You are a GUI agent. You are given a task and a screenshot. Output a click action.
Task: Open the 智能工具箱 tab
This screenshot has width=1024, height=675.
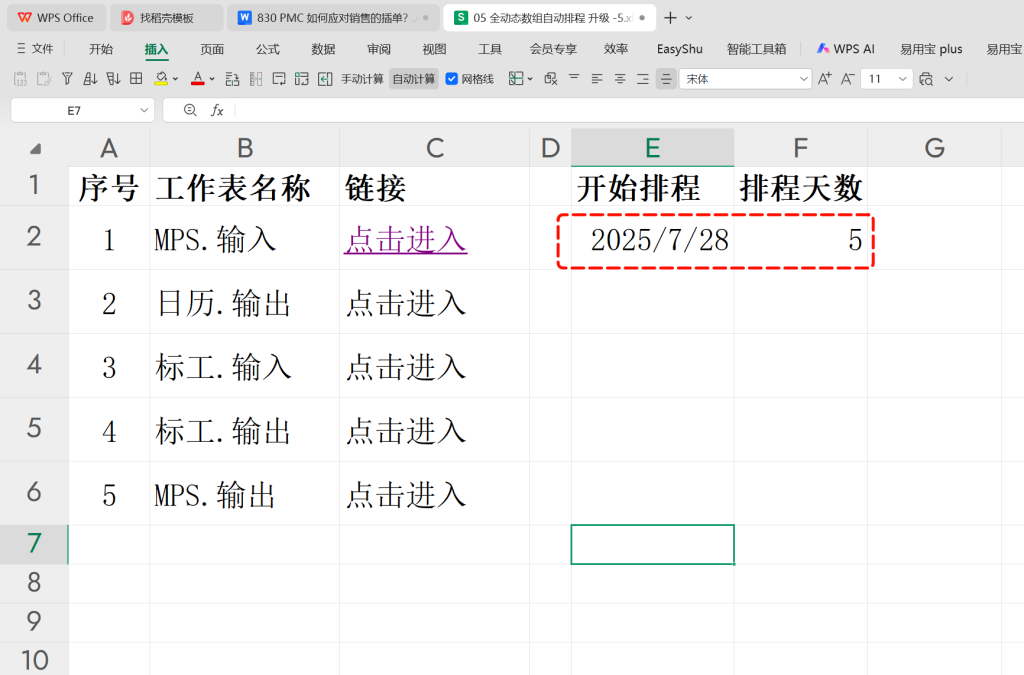click(756, 49)
